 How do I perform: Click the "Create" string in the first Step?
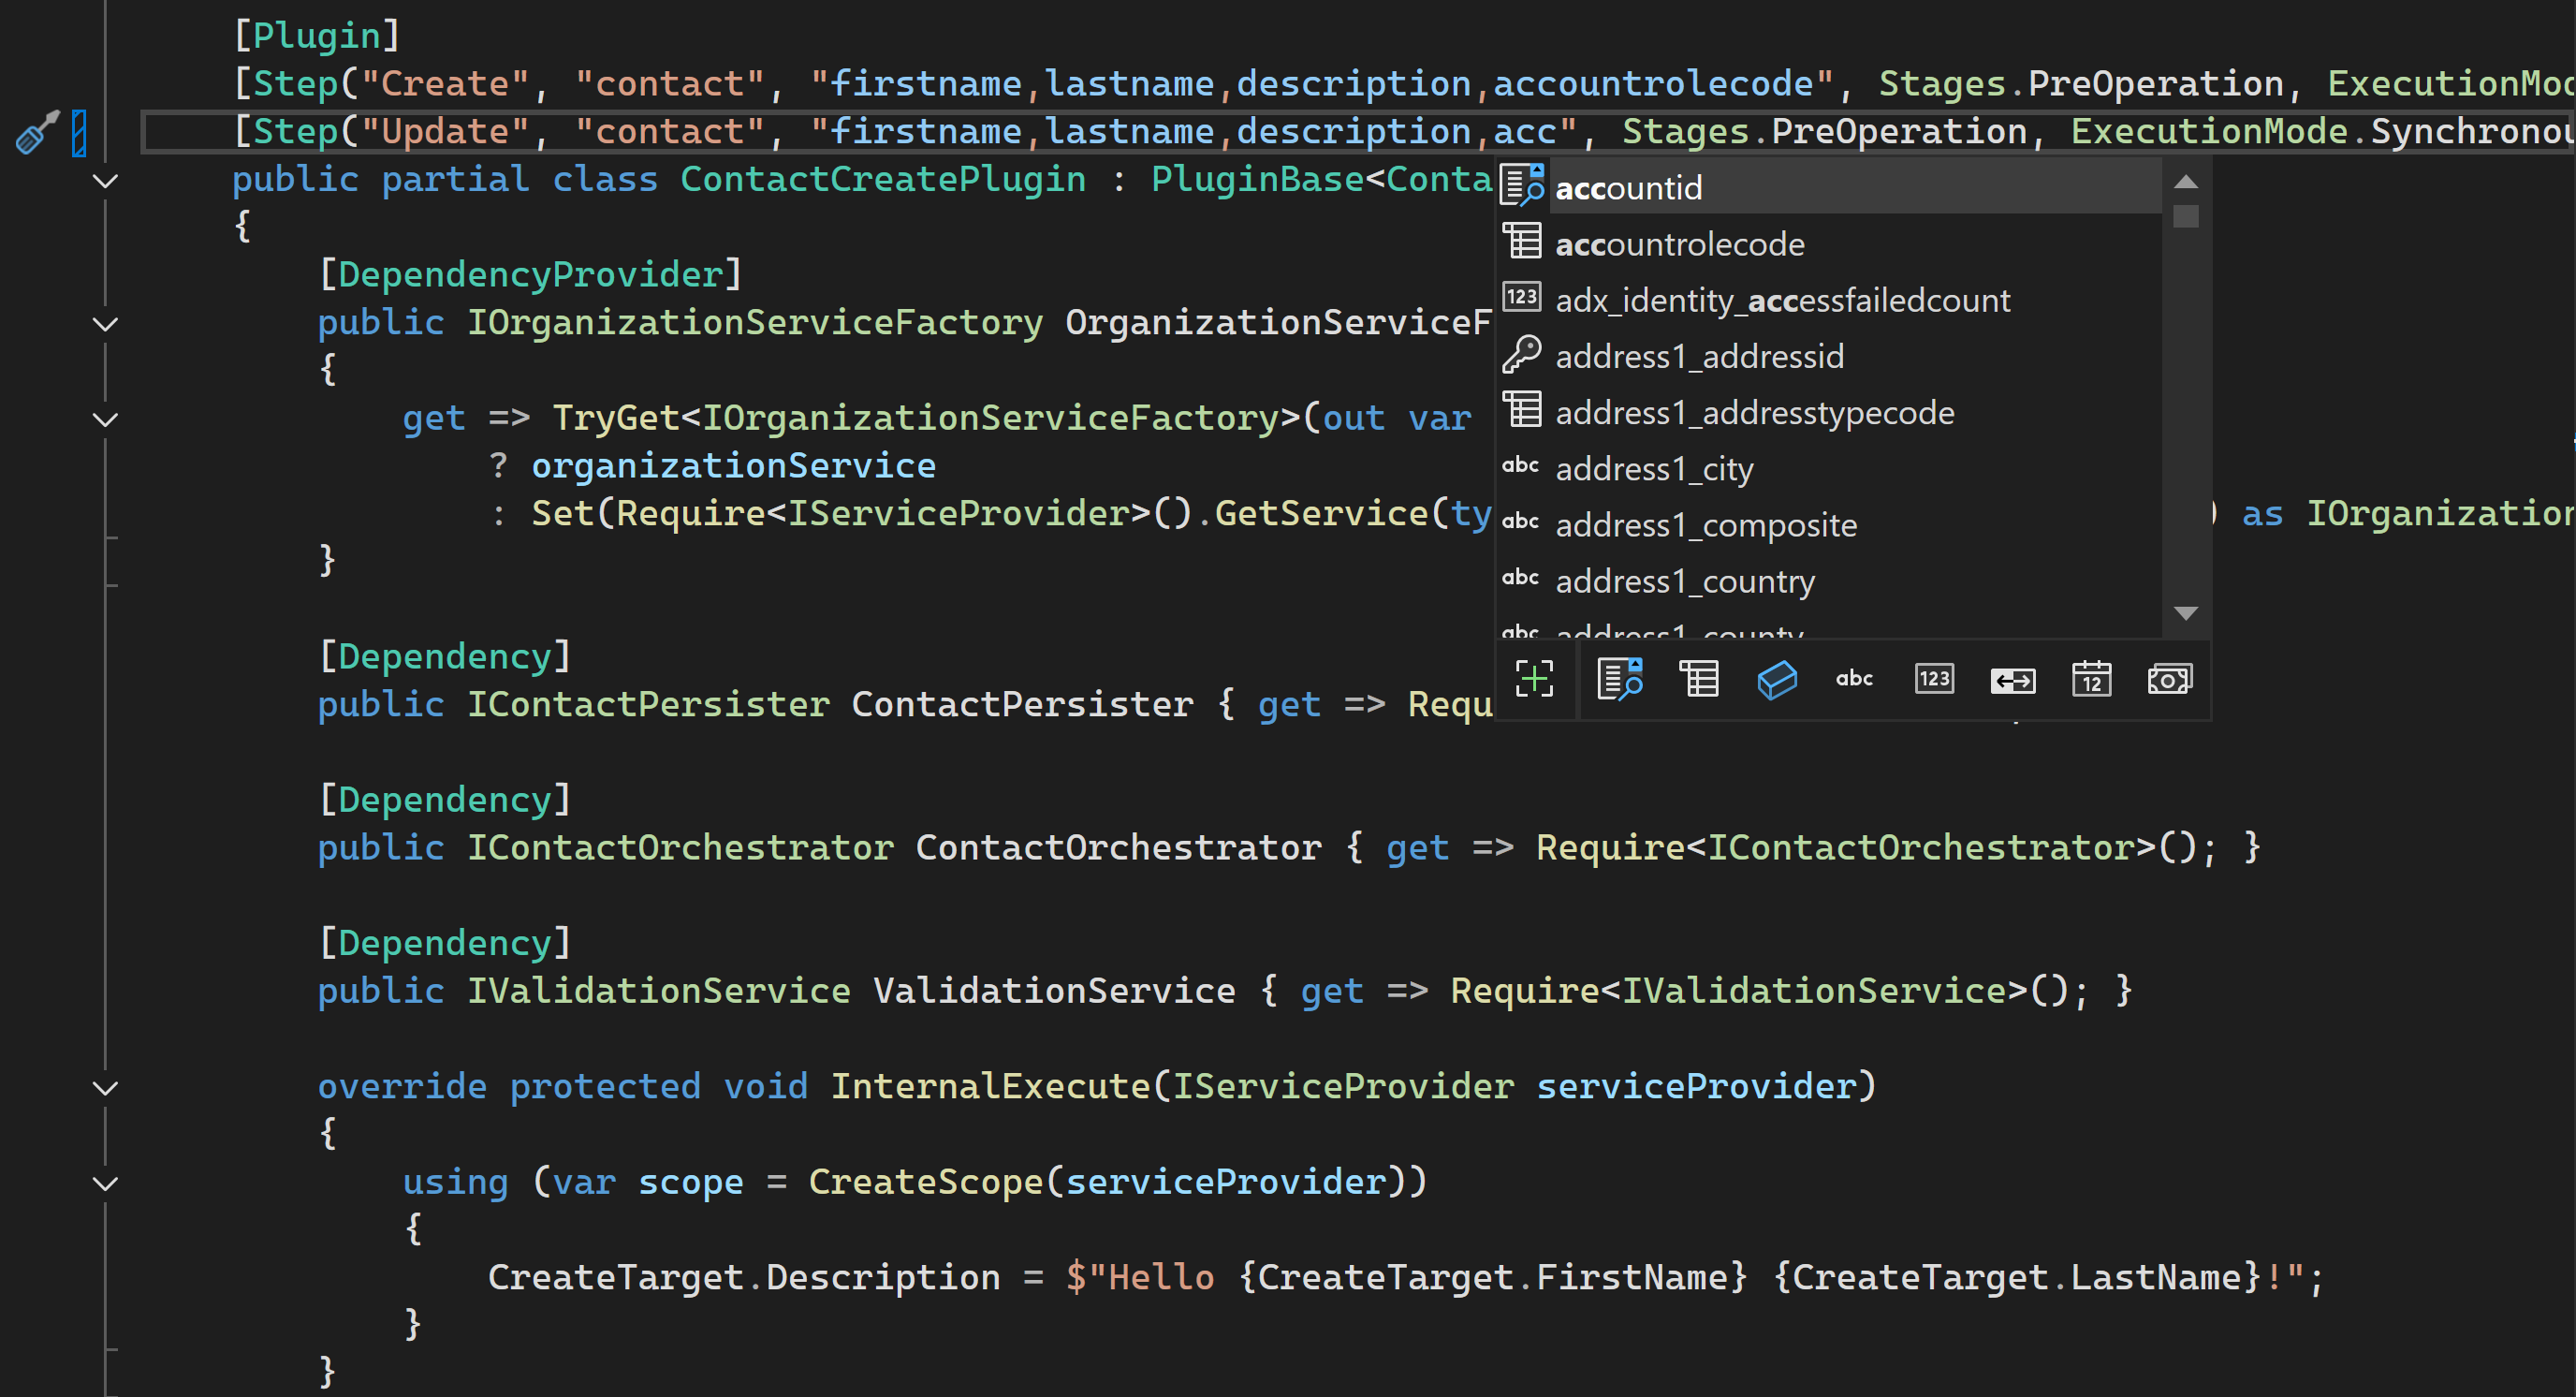(x=444, y=84)
